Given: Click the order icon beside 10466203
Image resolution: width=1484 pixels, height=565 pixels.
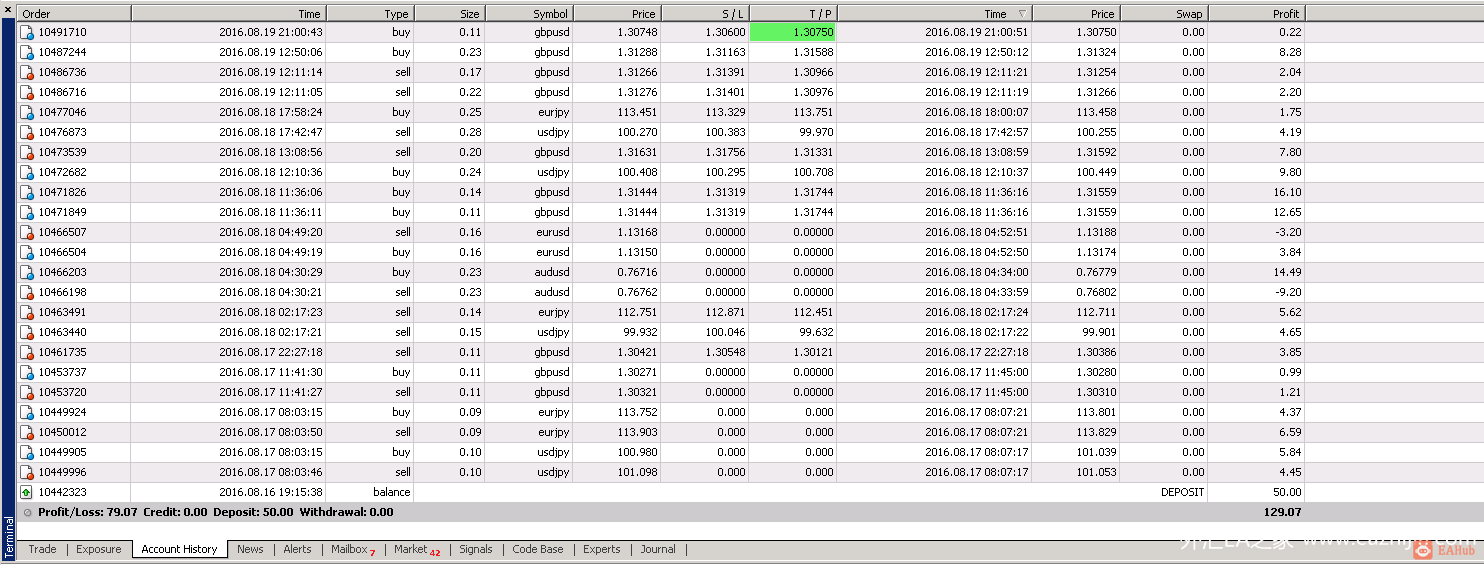Looking at the screenshot, I should (x=27, y=272).
